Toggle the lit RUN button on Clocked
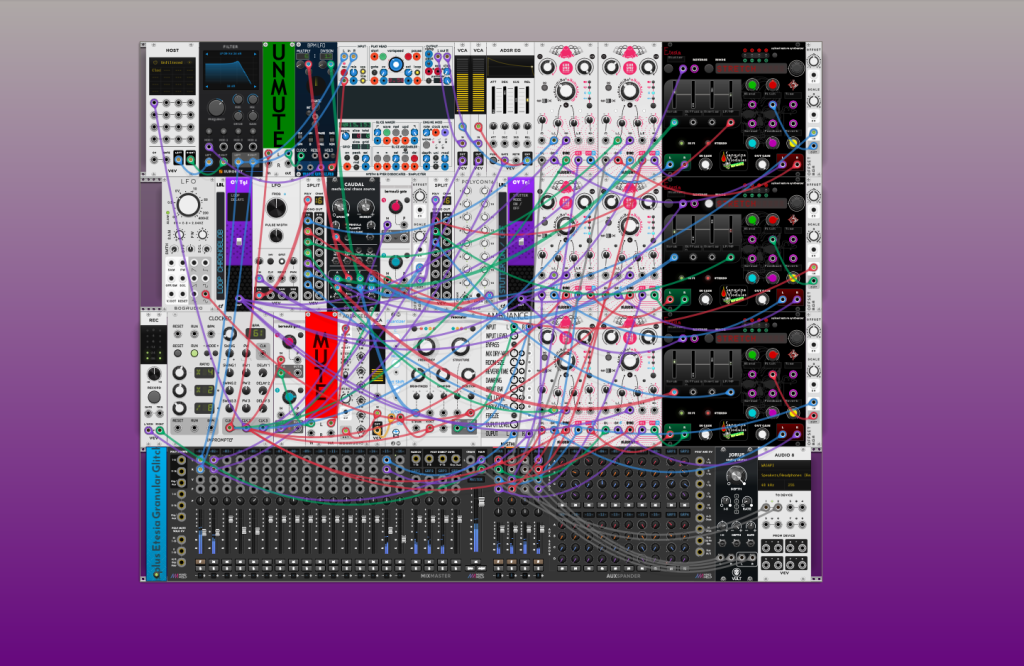The width and height of the screenshot is (1024, 666). click(x=194, y=353)
